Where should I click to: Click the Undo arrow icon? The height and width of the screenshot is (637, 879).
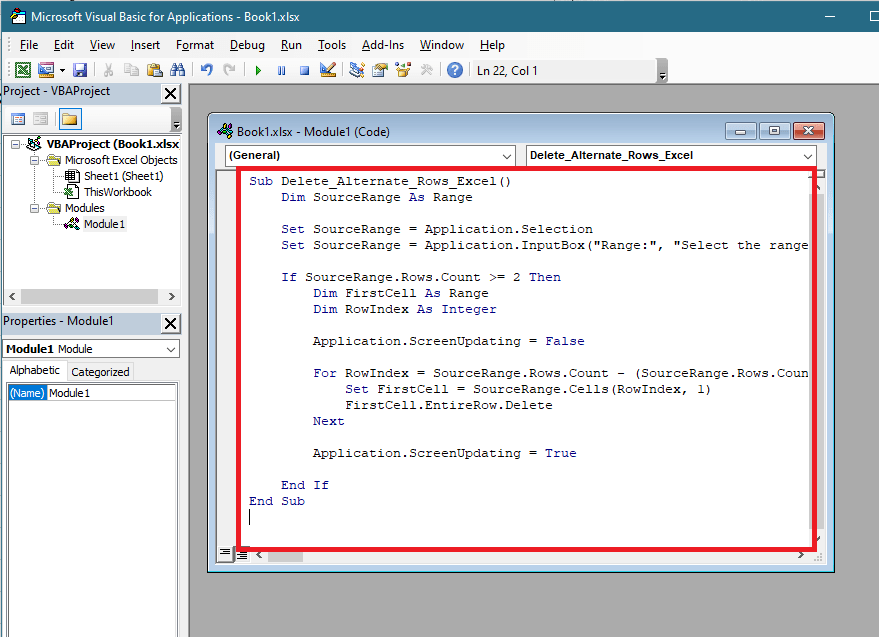tap(207, 70)
